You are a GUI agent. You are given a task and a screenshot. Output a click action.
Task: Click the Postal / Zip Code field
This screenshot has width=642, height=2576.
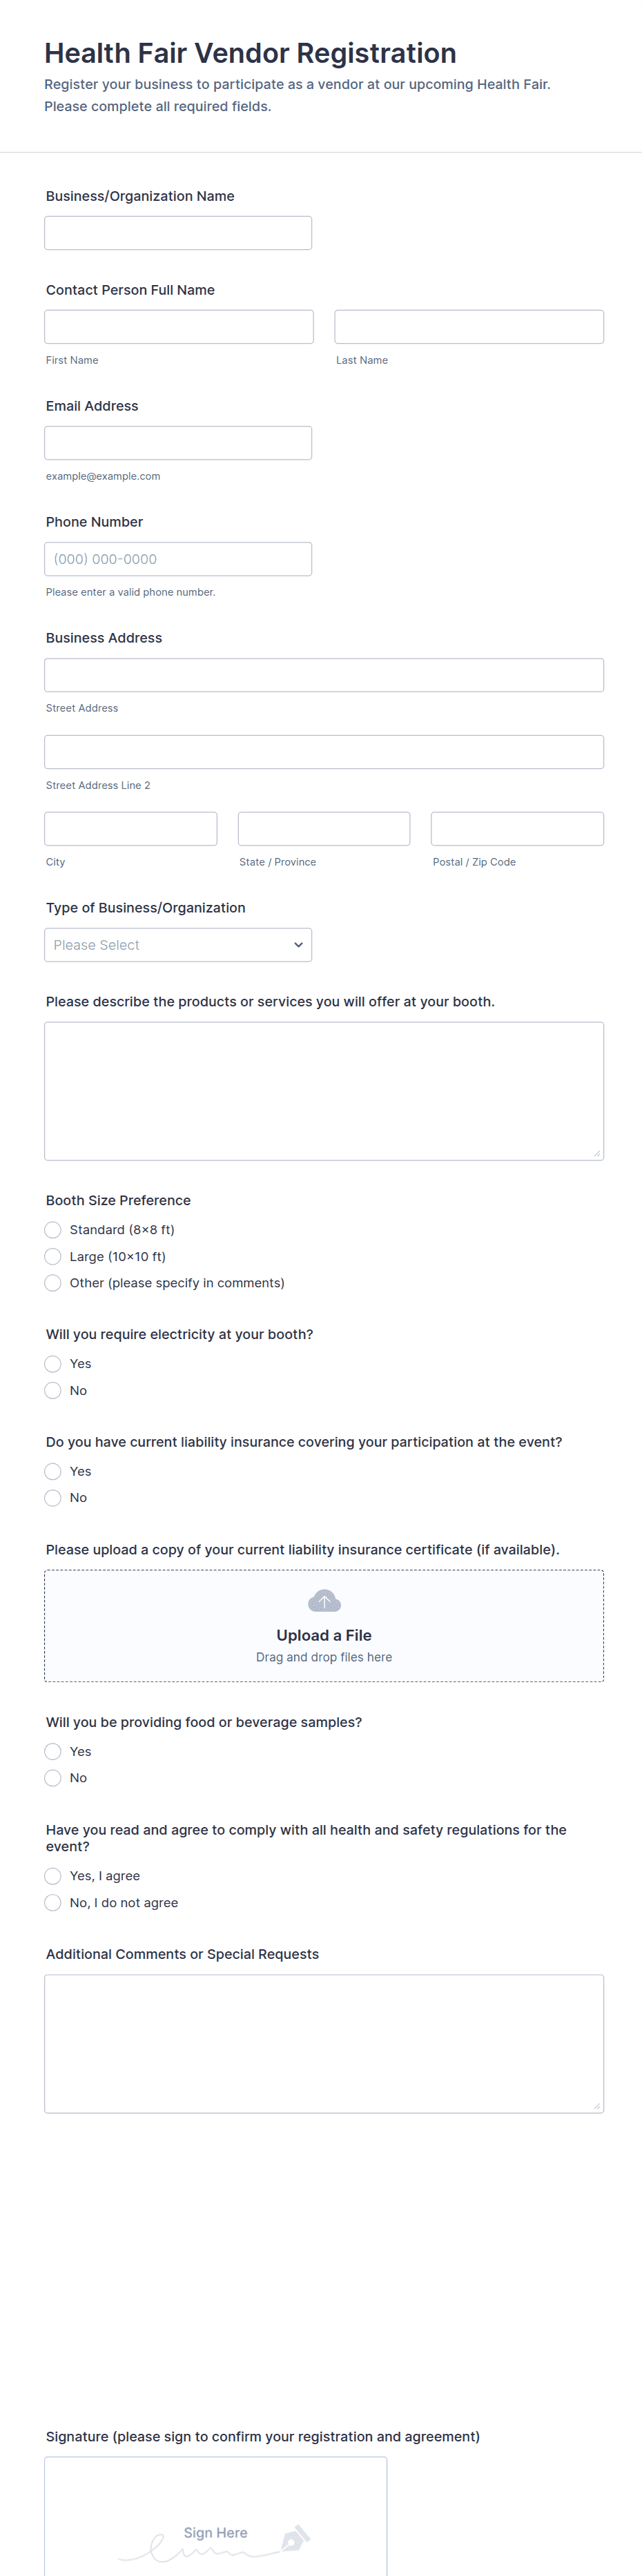(x=517, y=829)
